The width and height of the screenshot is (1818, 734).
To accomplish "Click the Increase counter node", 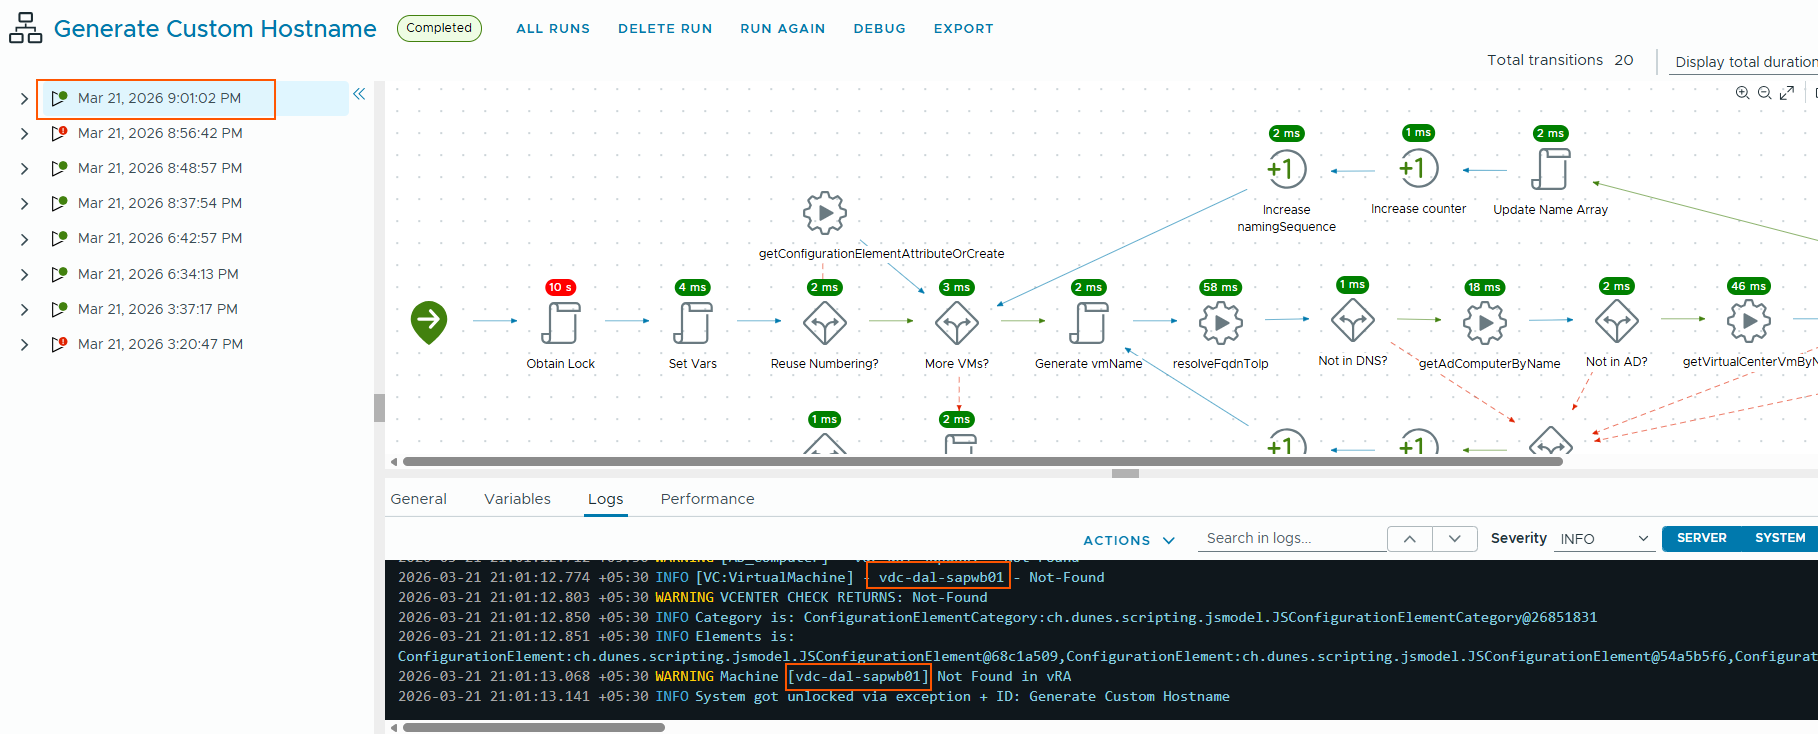I will pyautogui.click(x=1418, y=168).
